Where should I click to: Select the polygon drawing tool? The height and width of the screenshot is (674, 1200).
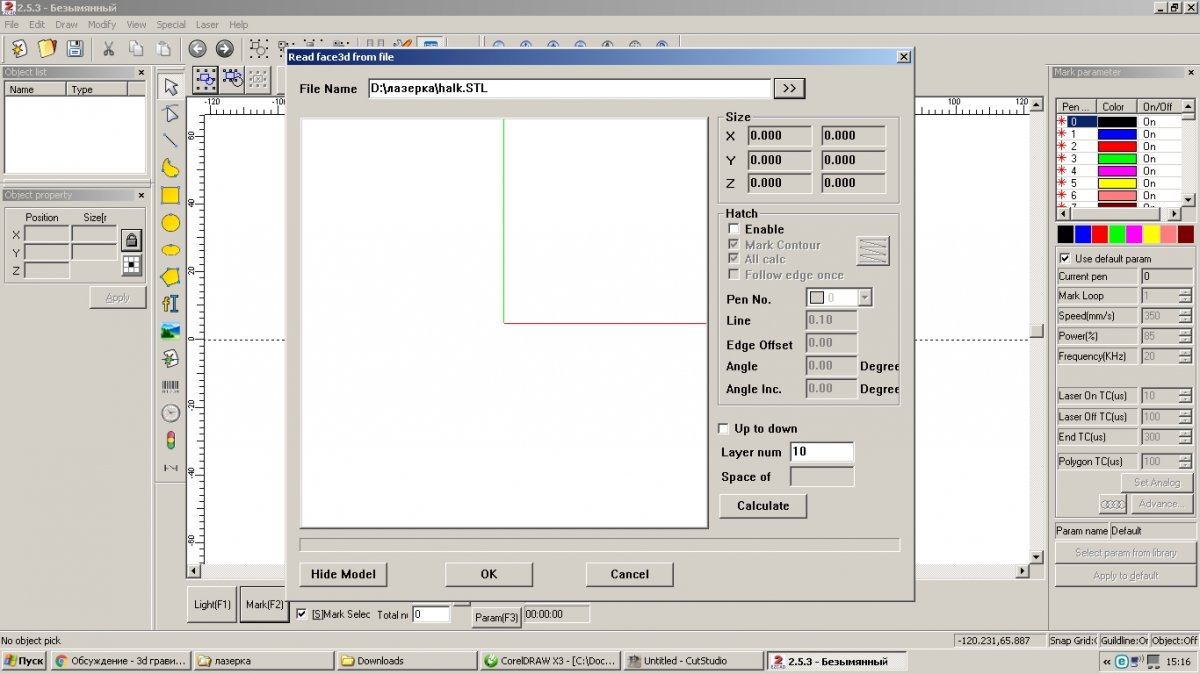(171, 277)
